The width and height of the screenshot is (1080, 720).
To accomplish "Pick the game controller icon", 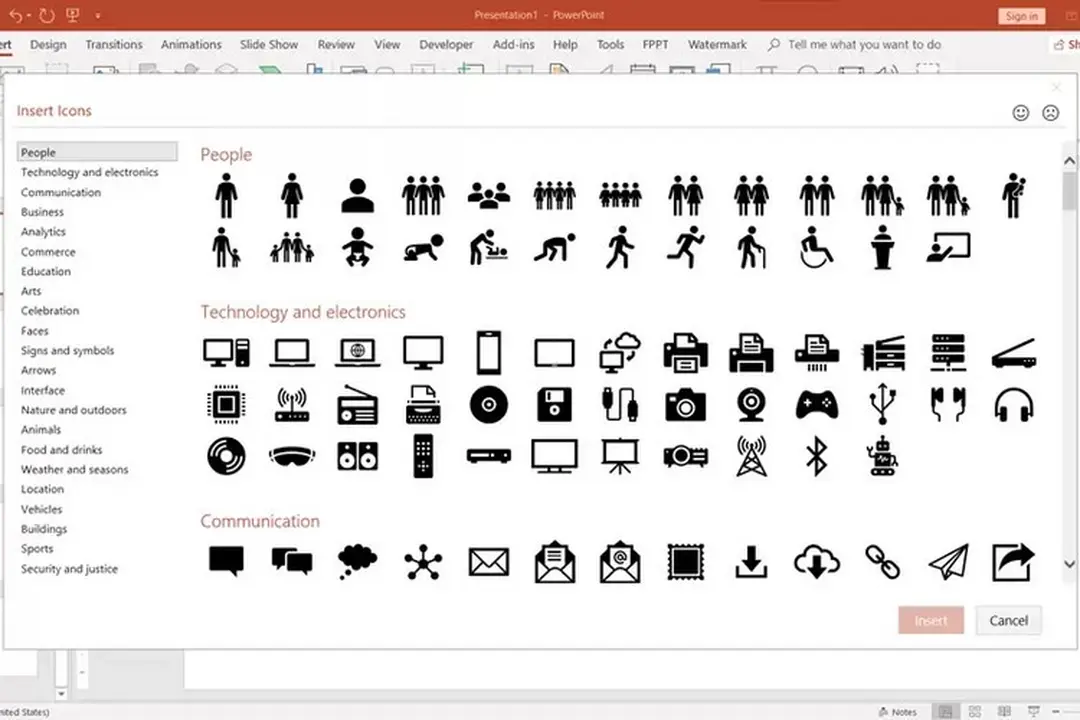I will coord(817,404).
